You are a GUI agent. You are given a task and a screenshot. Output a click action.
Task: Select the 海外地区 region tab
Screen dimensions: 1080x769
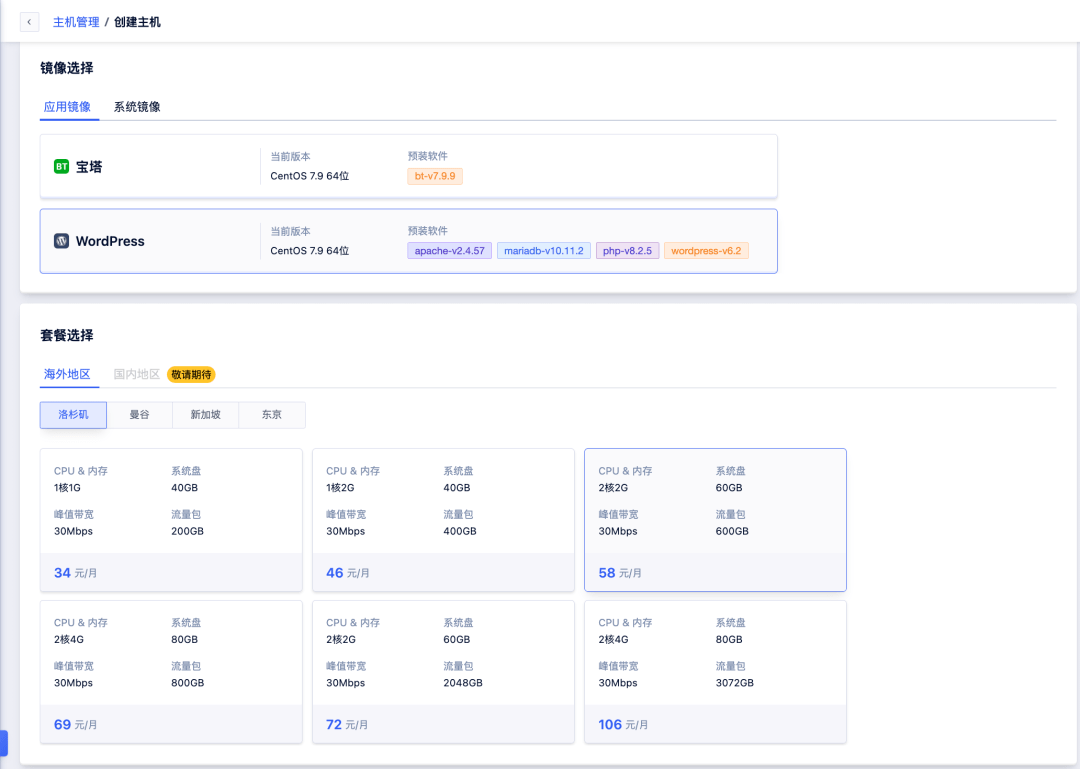pyautogui.click(x=67, y=374)
